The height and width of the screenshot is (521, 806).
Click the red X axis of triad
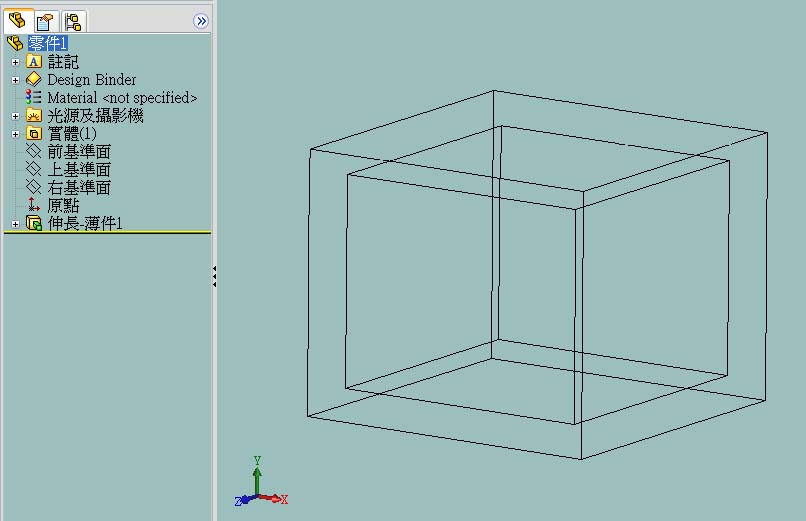click(x=273, y=498)
